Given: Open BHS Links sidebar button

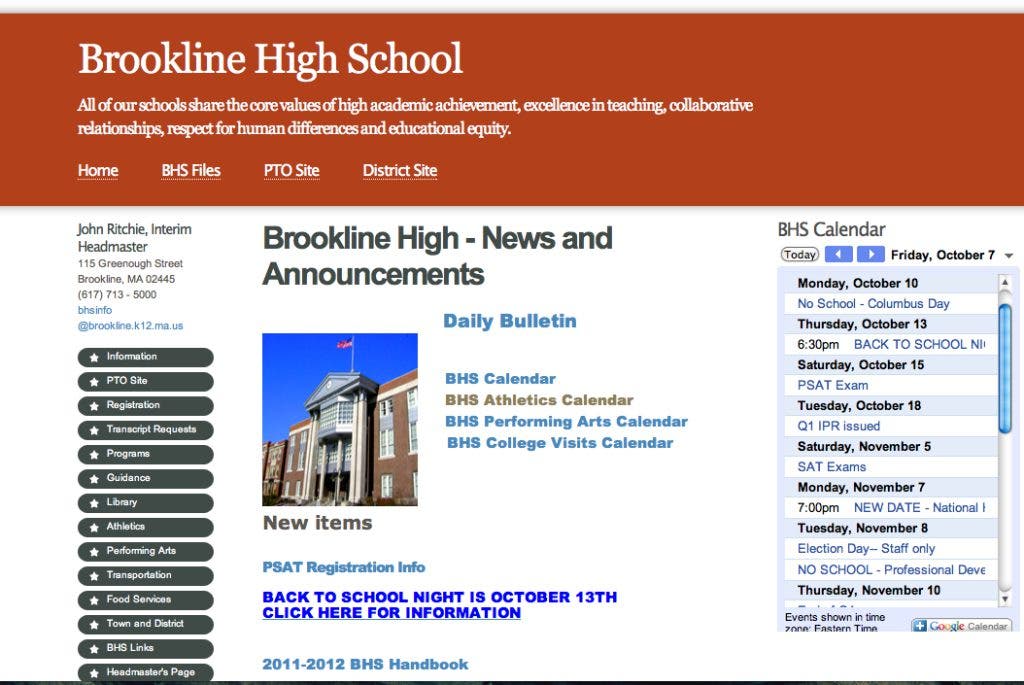Looking at the screenshot, I should click(146, 648).
